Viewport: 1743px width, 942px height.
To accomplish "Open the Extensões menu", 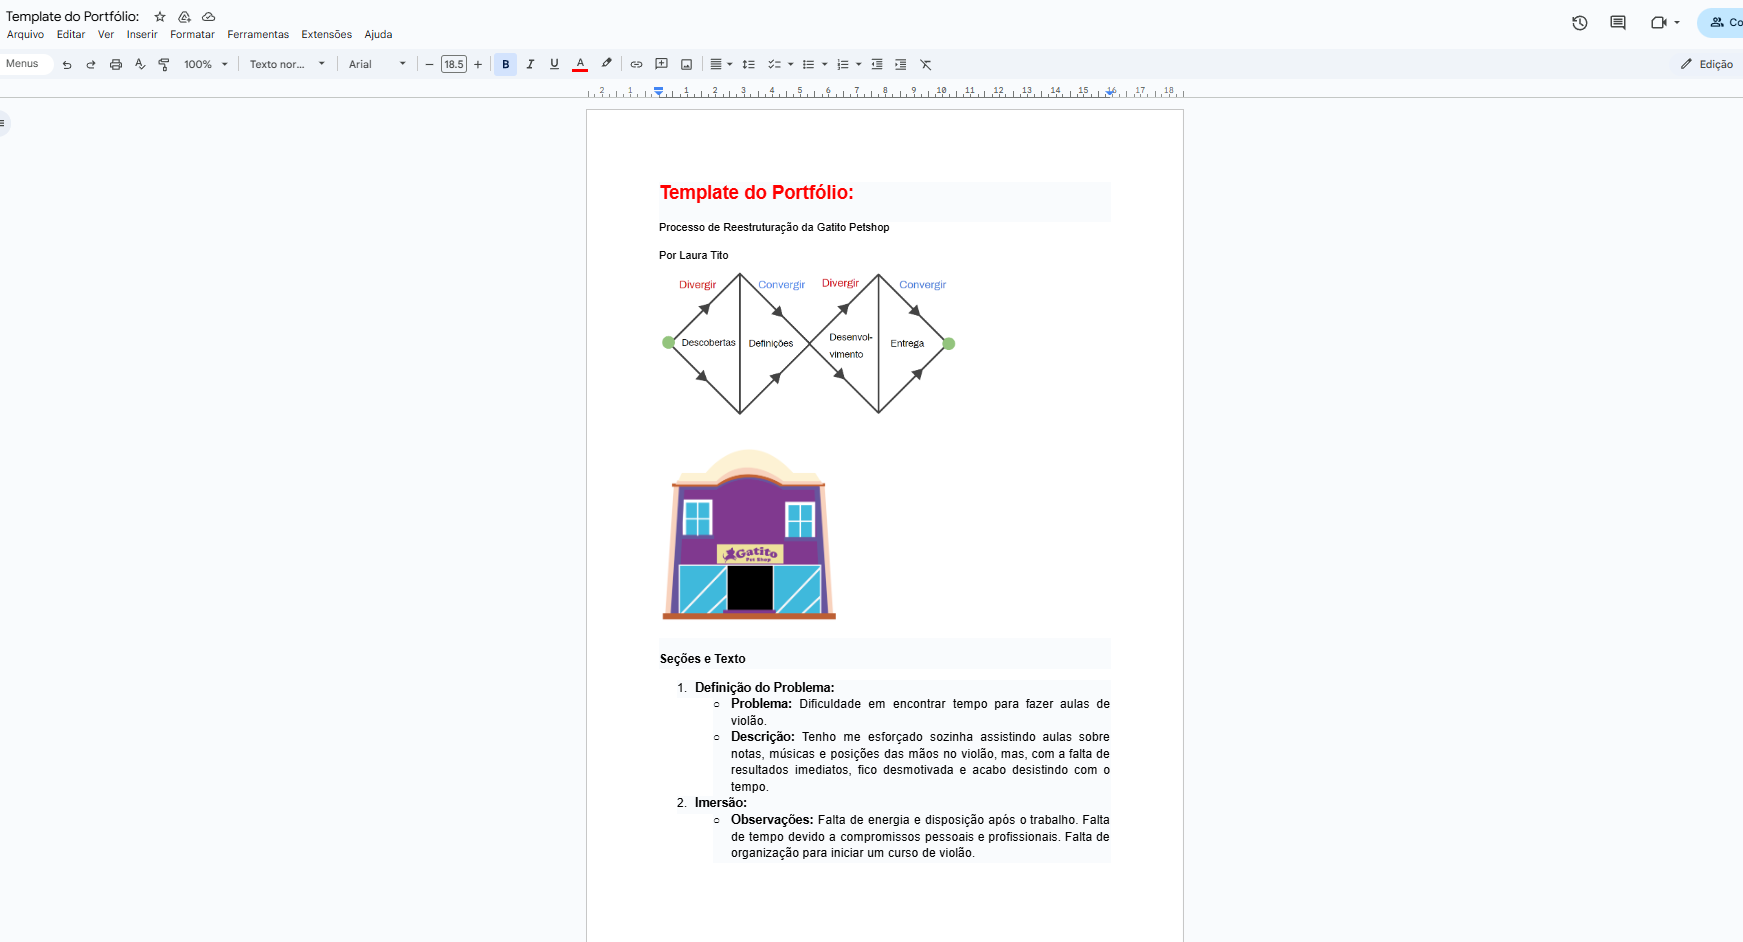I will (x=327, y=35).
